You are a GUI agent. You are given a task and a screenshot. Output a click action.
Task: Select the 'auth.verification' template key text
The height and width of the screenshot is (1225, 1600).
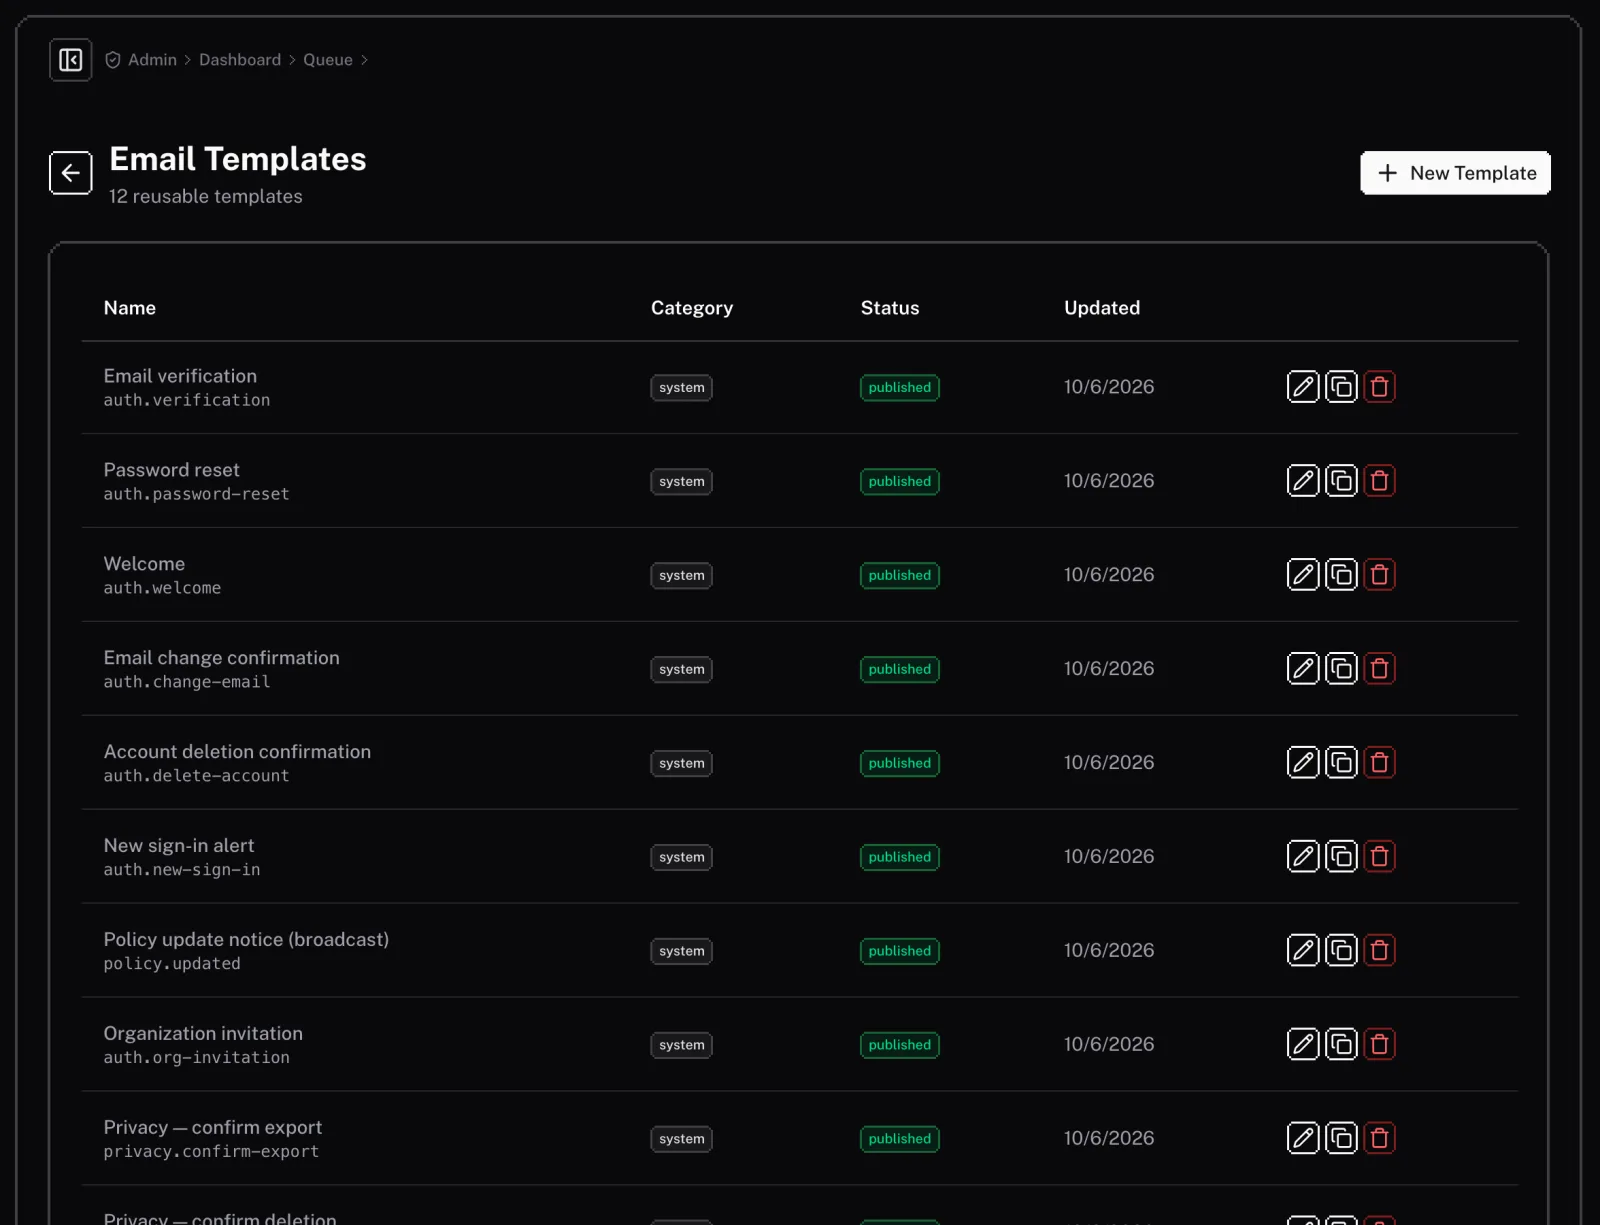tap(187, 400)
